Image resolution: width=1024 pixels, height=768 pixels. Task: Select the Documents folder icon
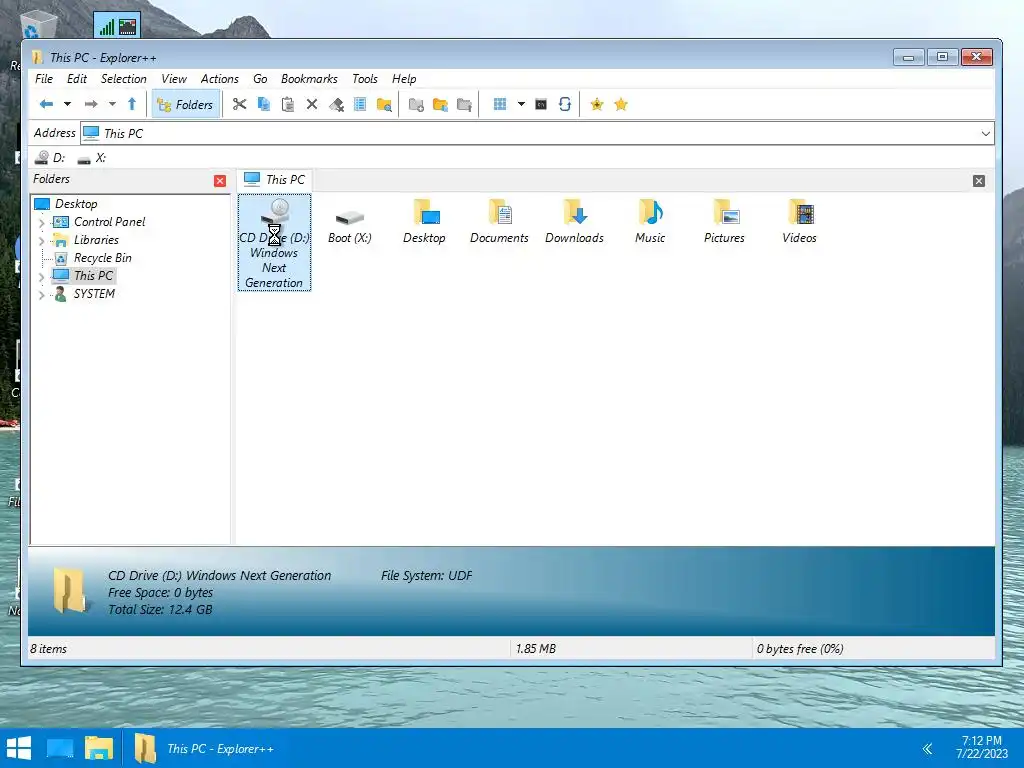point(500,221)
